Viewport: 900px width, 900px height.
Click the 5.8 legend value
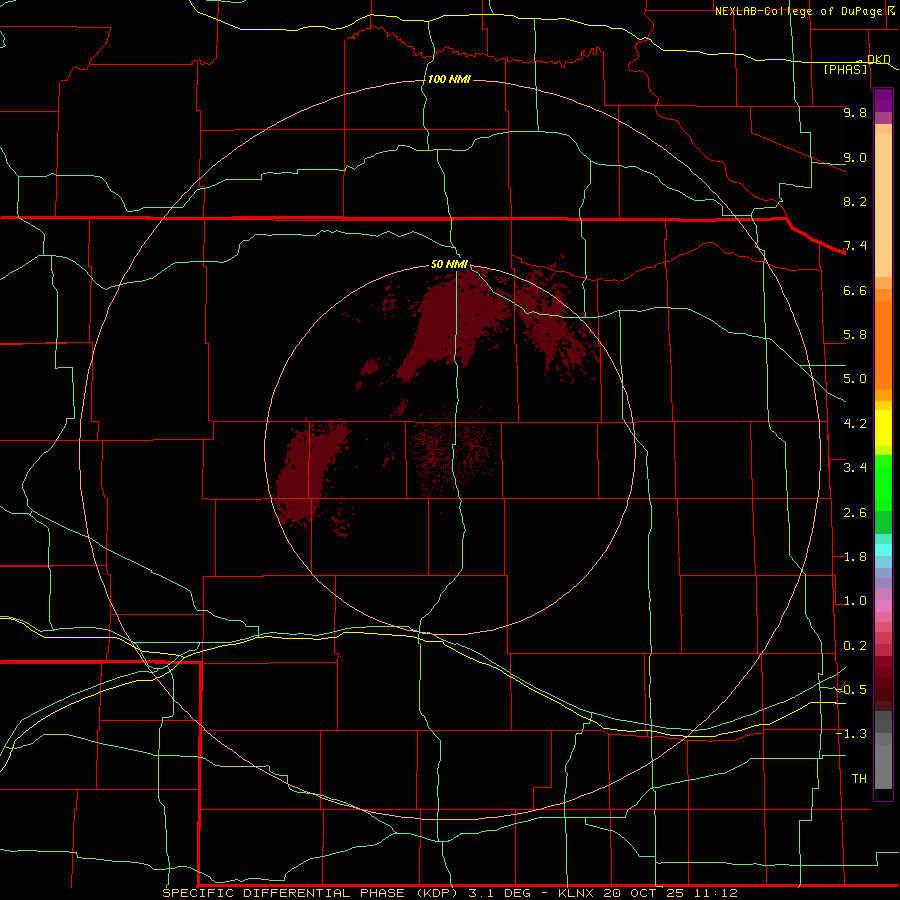click(855, 335)
